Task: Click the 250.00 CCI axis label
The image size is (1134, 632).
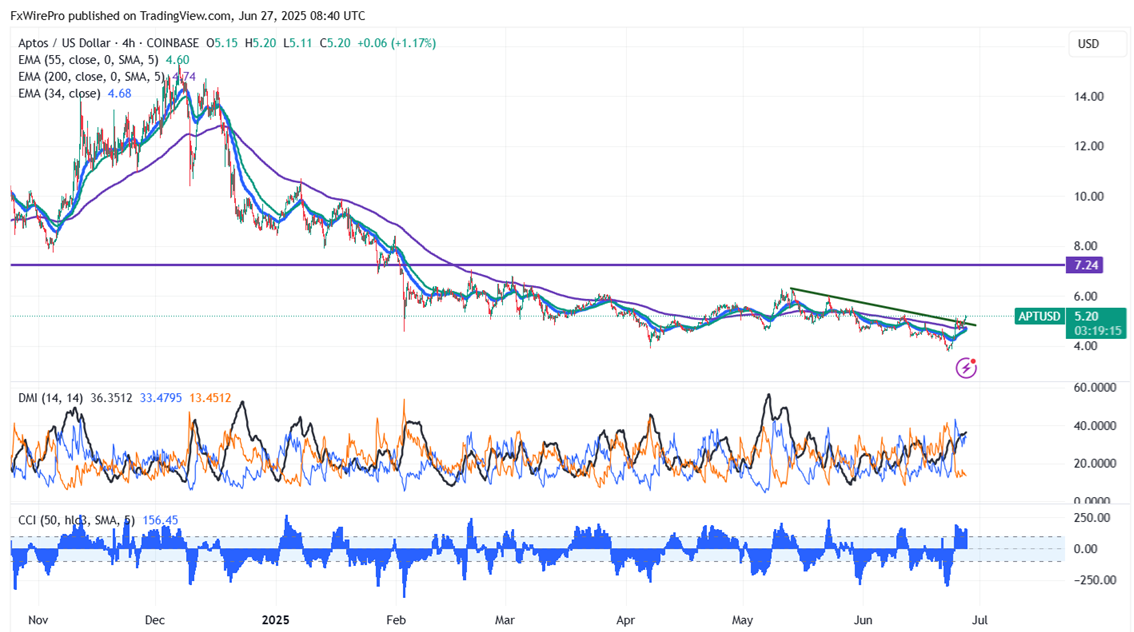Action: coord(1092,518)
